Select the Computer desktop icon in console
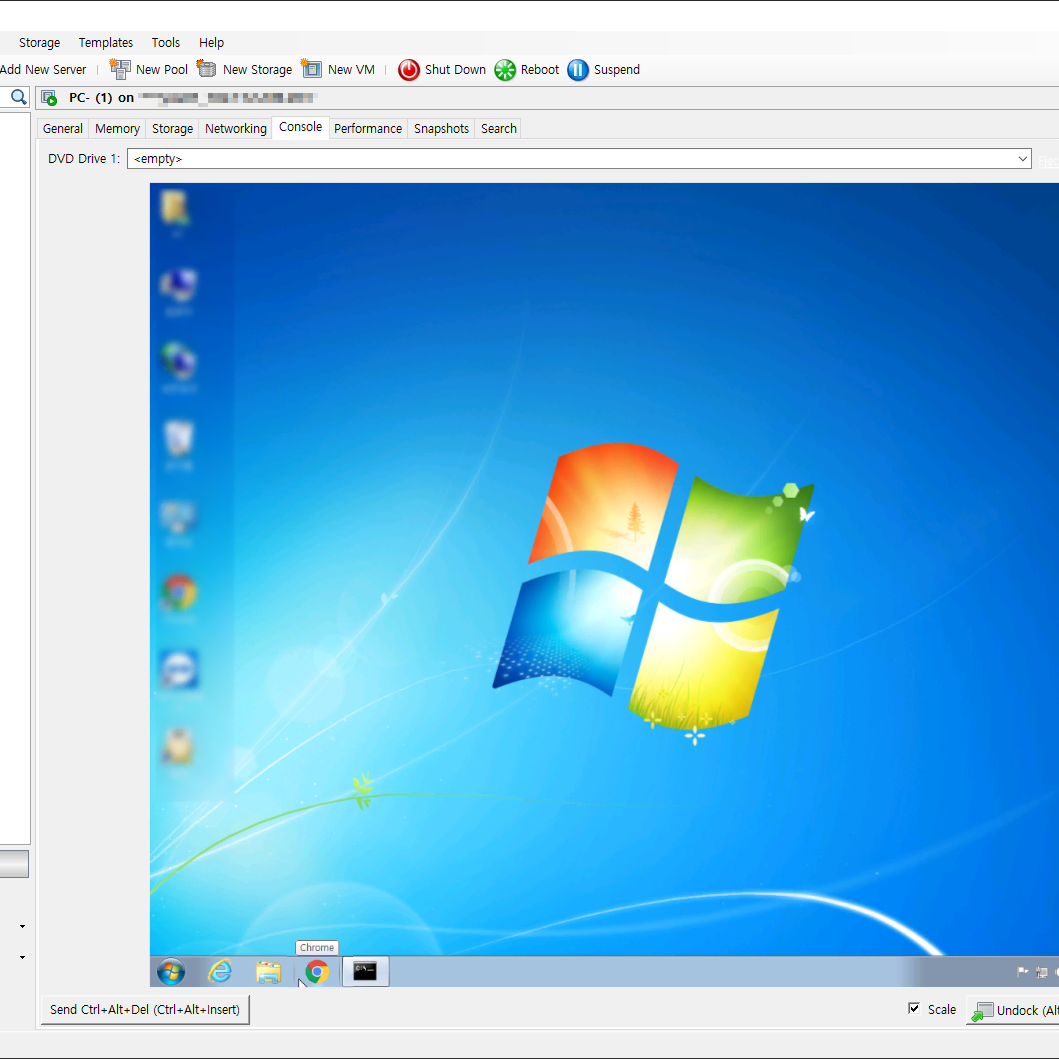The width and height of the screenshot is (1059, 1059). [x=178, y=290]
